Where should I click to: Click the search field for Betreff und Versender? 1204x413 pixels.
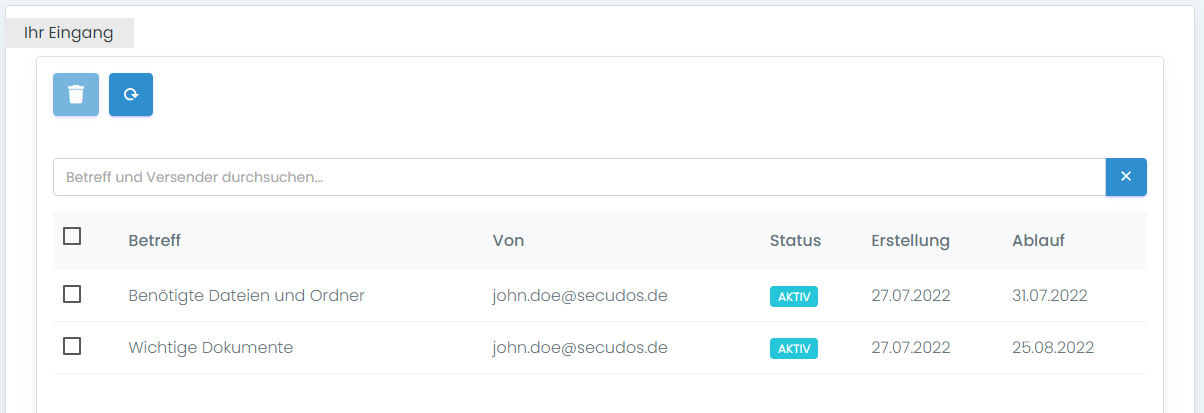(578, 177)
